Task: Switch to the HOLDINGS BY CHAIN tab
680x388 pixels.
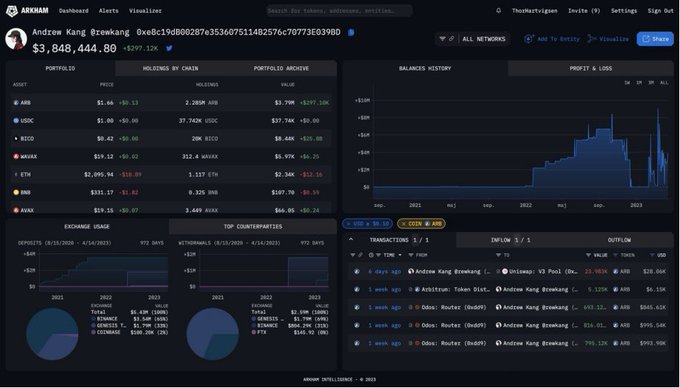Action: pos(170,68)
